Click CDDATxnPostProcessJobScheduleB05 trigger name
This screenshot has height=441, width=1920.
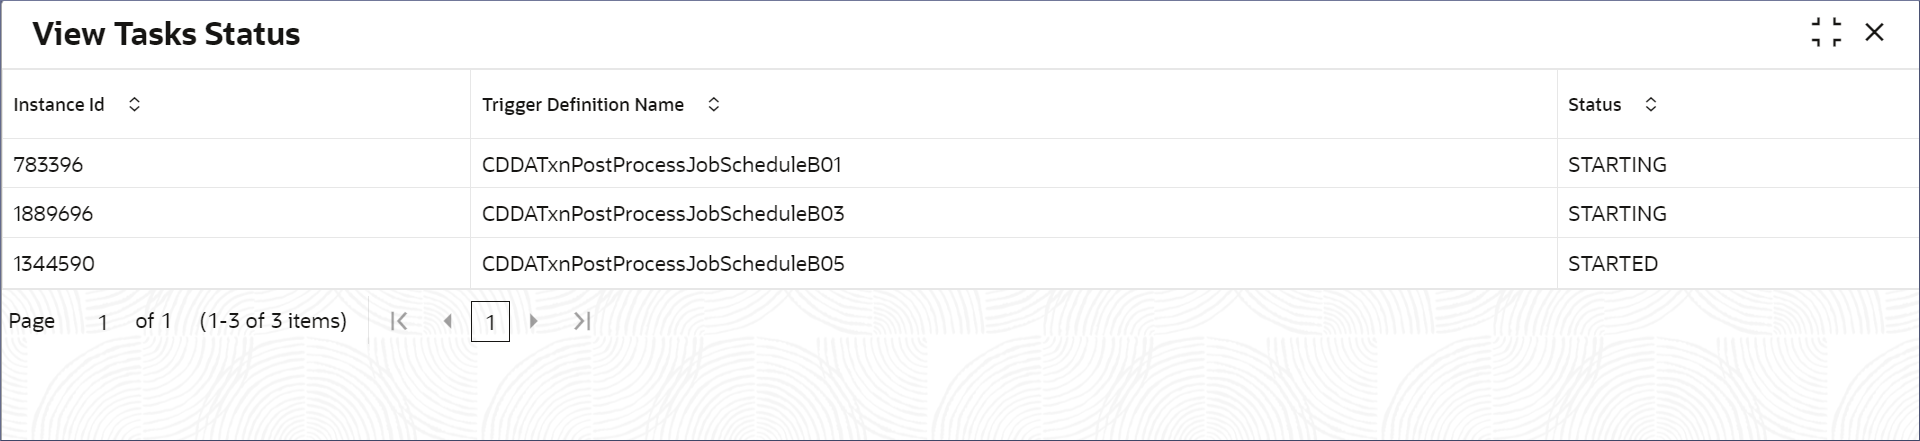click(663, 263)
